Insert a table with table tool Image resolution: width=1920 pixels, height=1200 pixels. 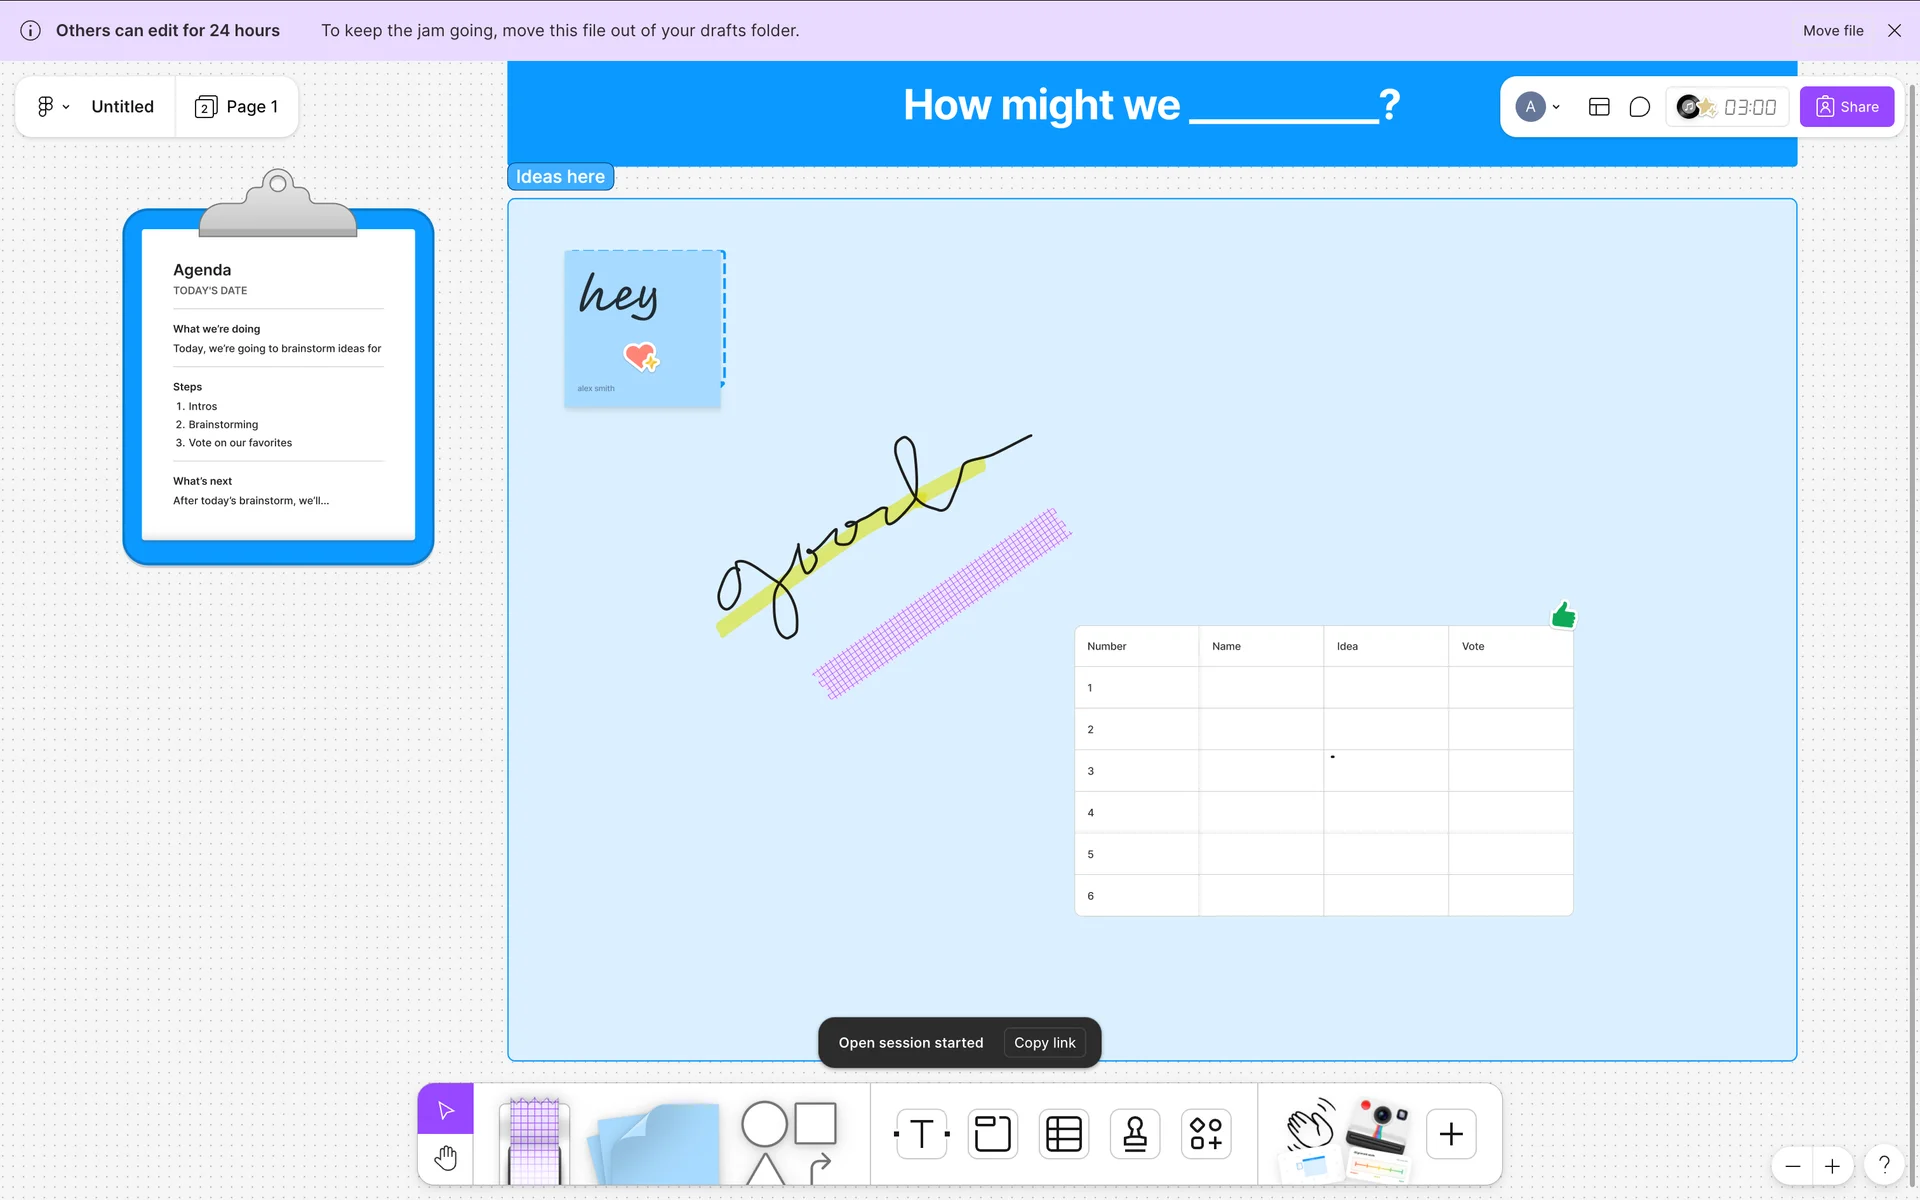(1064, 1134)
